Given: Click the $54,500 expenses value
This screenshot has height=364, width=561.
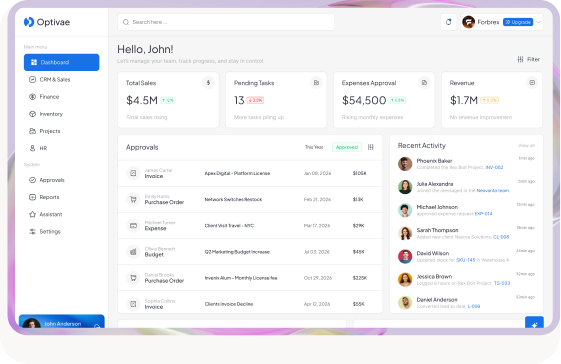Looking at the screenshot, I should [364, 100].
